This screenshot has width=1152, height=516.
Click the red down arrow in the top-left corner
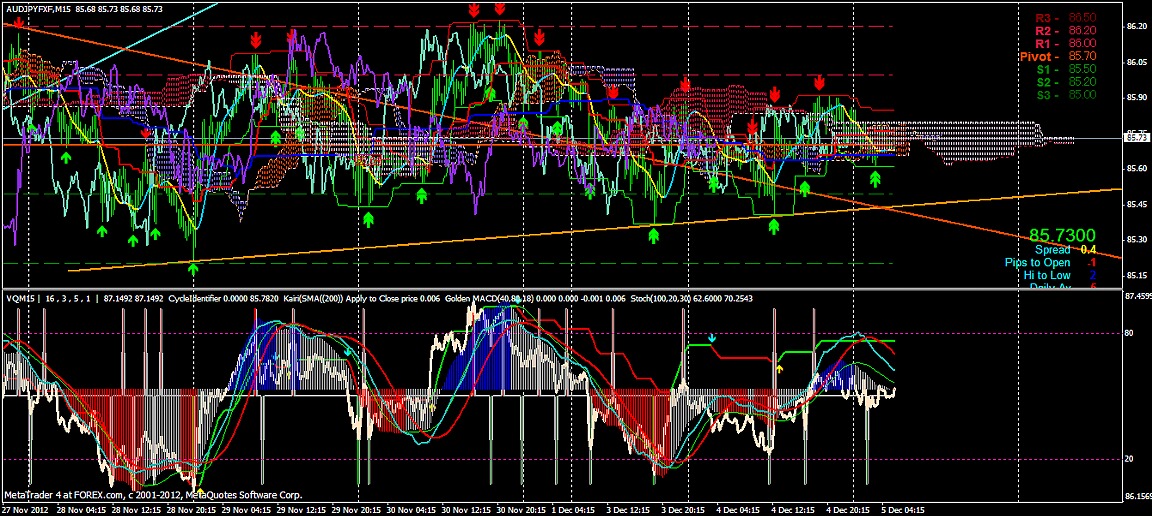point(19,23)
